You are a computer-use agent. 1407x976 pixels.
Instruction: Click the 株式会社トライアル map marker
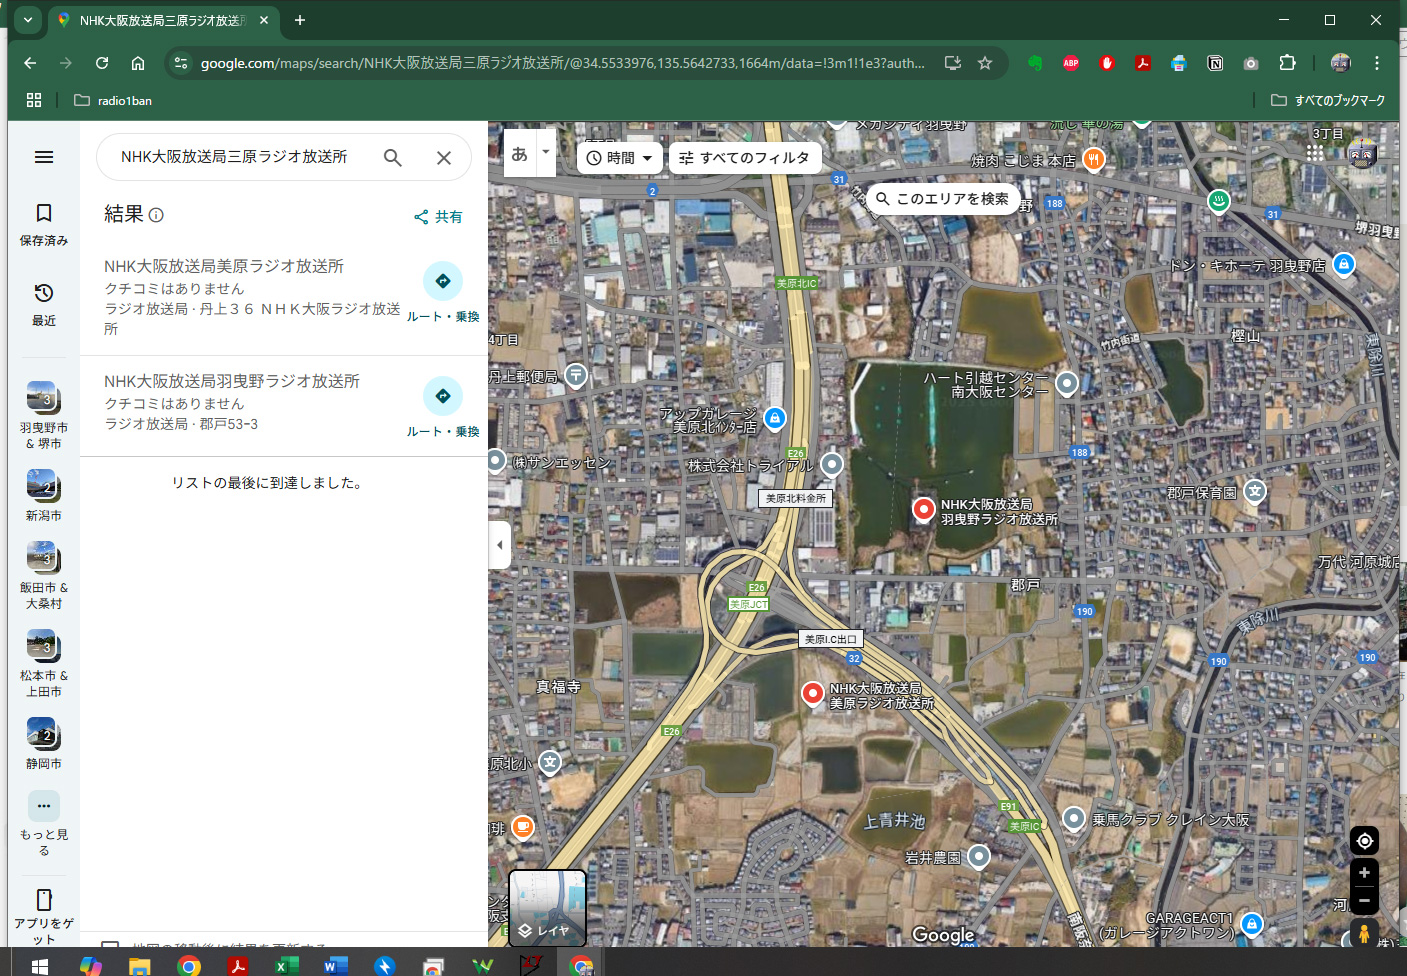832,464
